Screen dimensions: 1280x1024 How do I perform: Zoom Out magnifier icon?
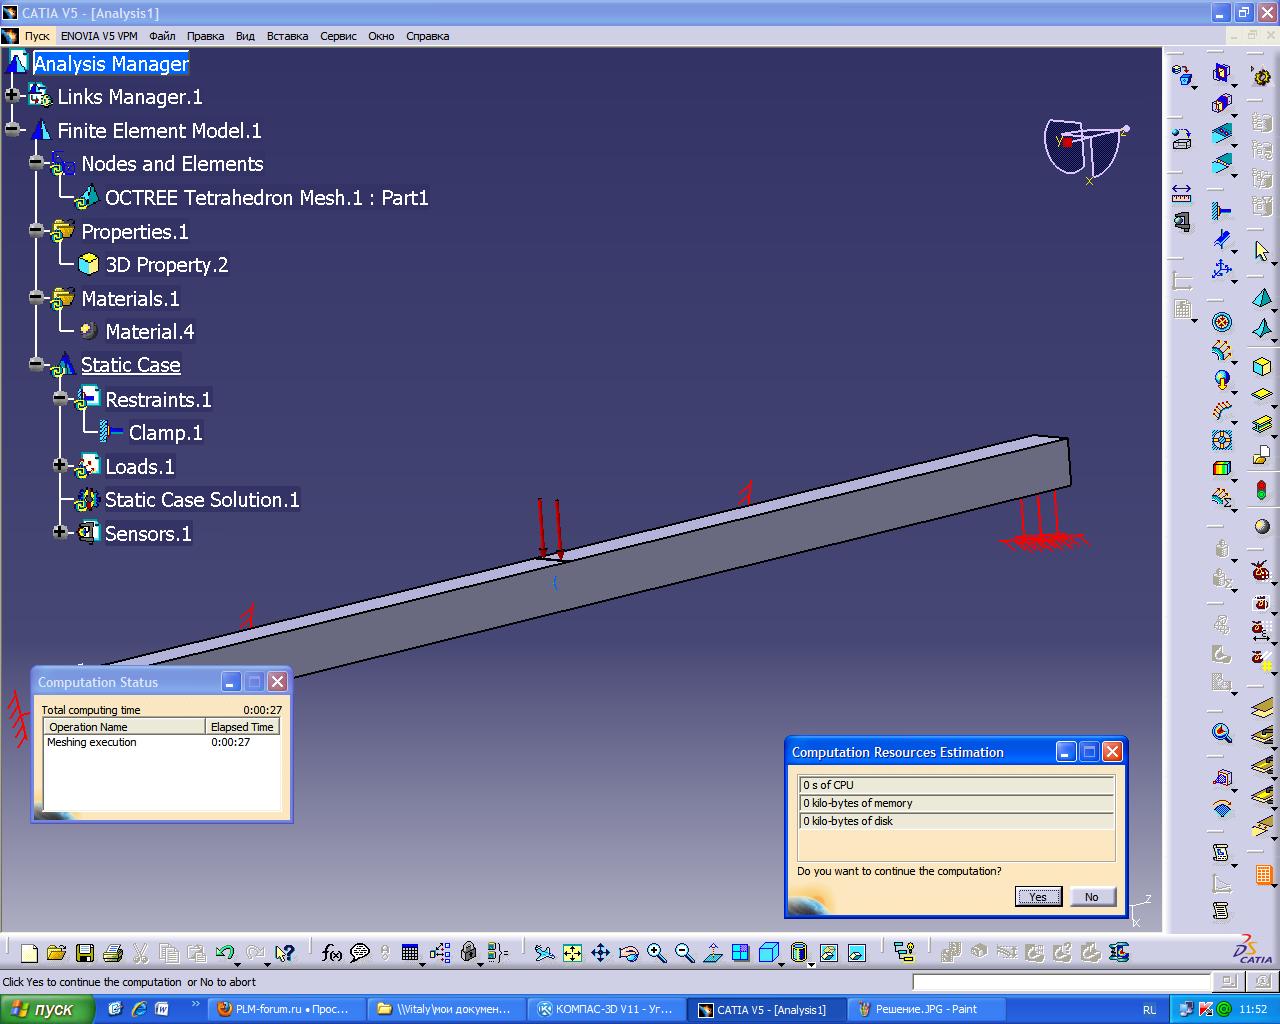pyautogui.click(x=684, y=953)
